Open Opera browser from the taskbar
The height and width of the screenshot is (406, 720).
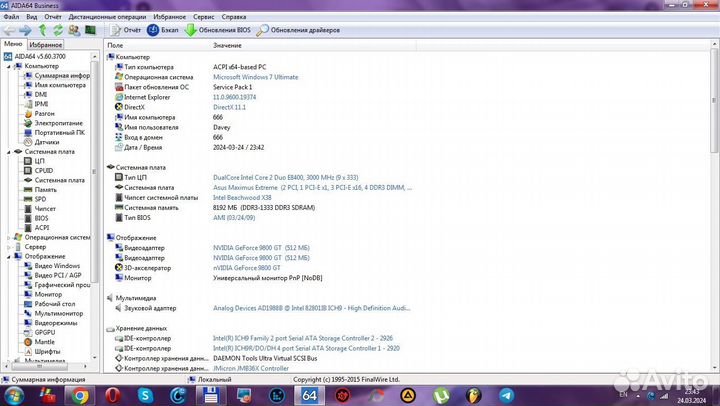click(112, 395)
